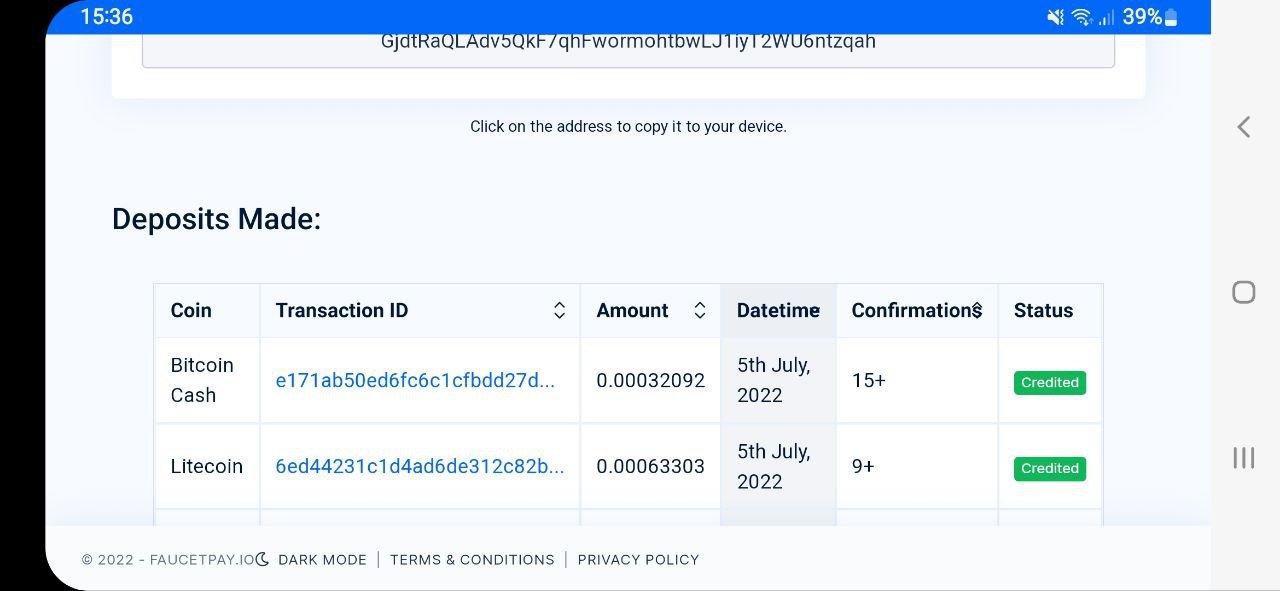Open the Privacy Policy link
1280x591 pixels.
click(638, 560)
